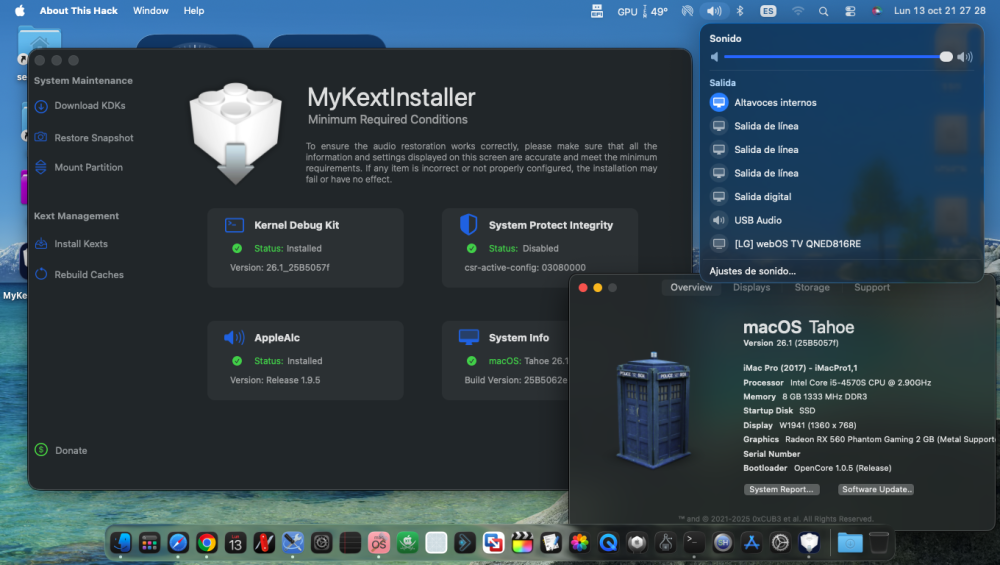Click the Processor Intel Core i5-4570S line
Screen dimensions: 1000x565
tap(837, 383)
